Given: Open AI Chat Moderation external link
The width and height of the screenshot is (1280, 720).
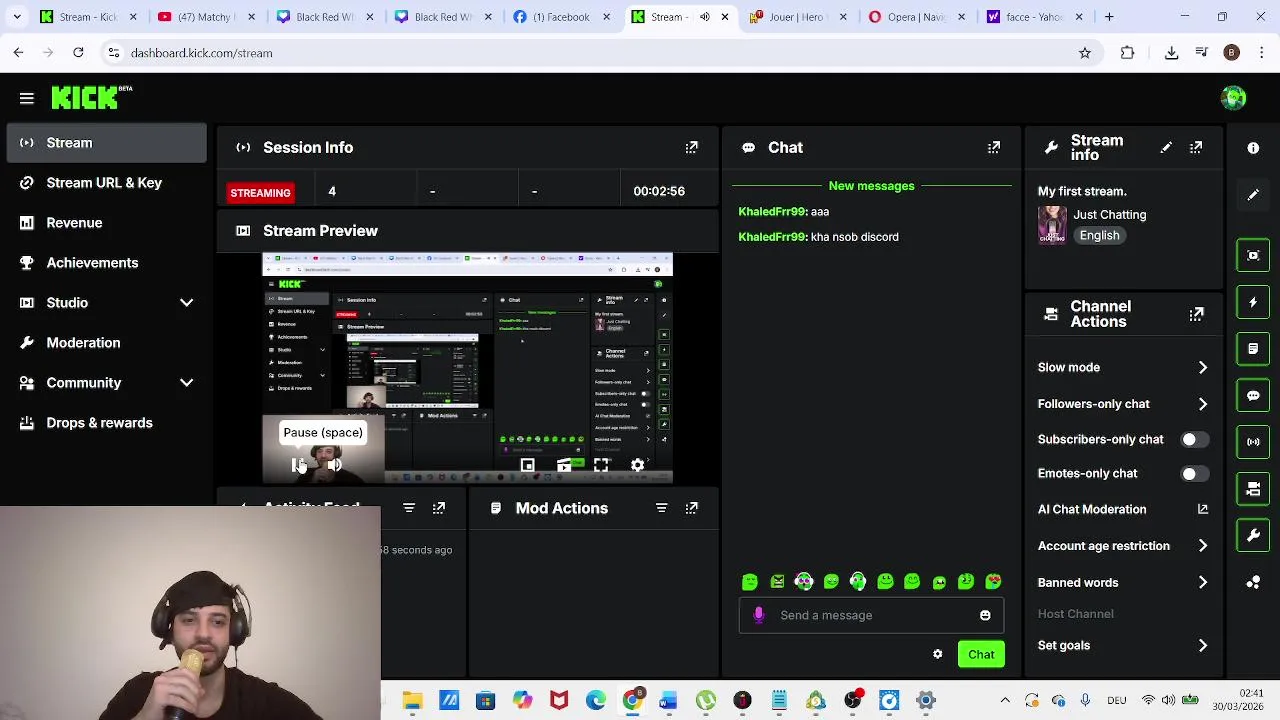Looking at the screenshot, I should (x=1202, y=509).
